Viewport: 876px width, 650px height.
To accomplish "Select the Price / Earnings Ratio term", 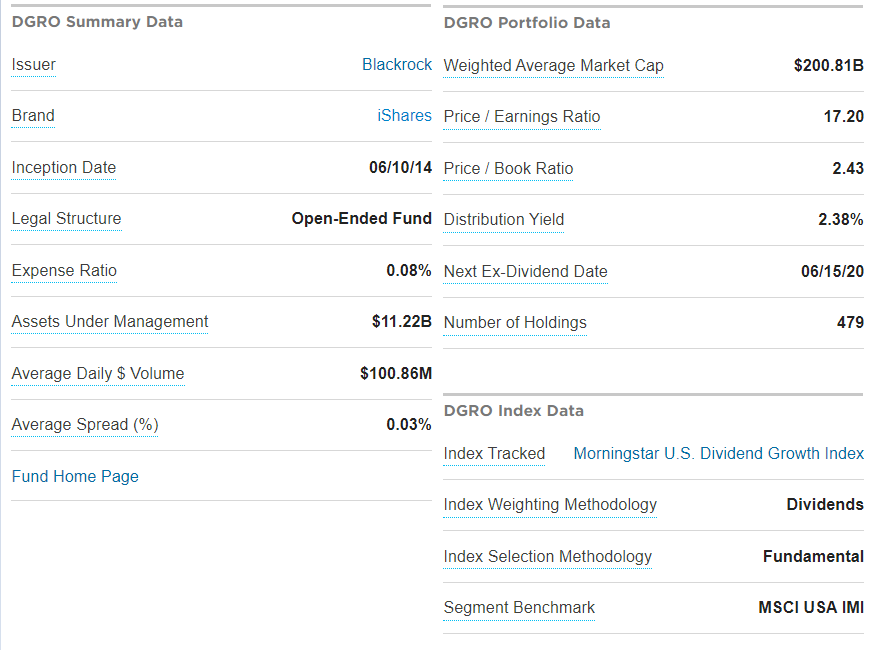I will 522,116.
